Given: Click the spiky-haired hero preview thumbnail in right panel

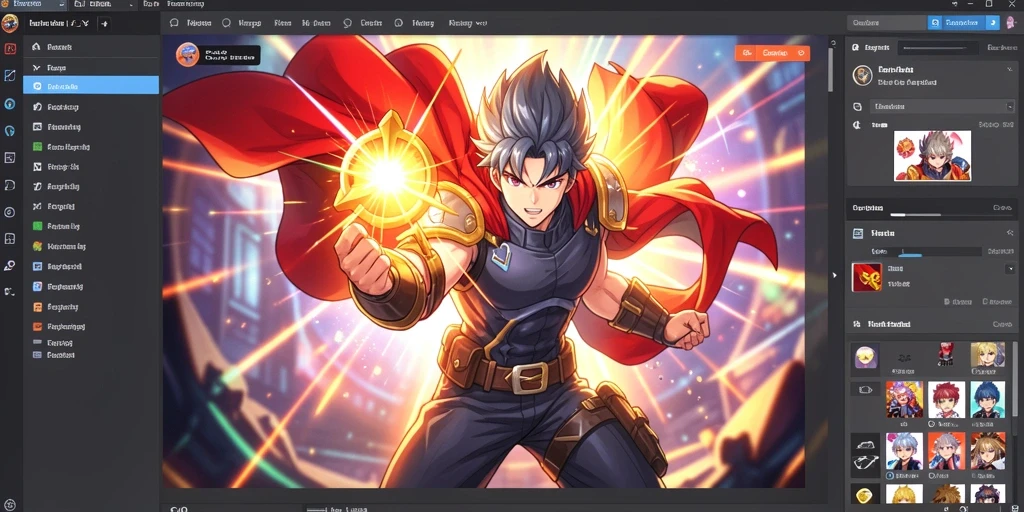Looking at the screenshot, I should (x=932, y=155).
